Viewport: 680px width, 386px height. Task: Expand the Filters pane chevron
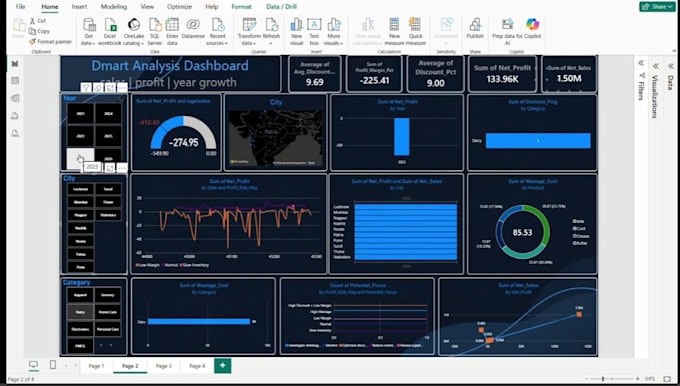641,63
